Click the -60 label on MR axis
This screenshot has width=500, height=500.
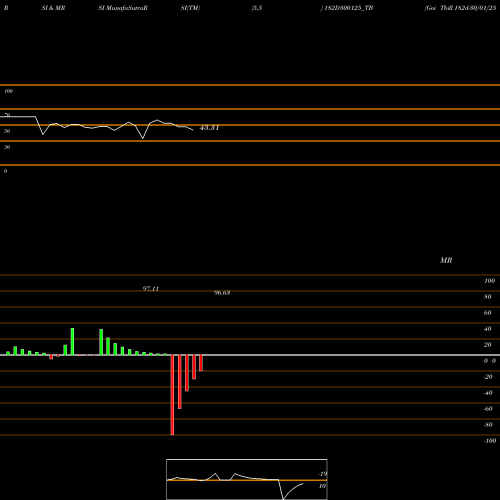coord(488,409)
